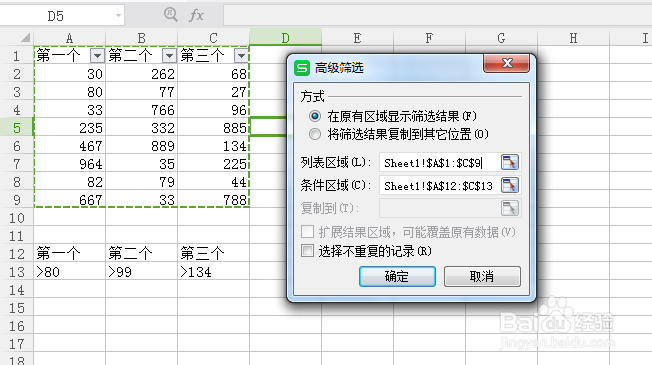The image size is (652, 365).
Task: Click cell containing 262
Action: (x=141, y=74)
